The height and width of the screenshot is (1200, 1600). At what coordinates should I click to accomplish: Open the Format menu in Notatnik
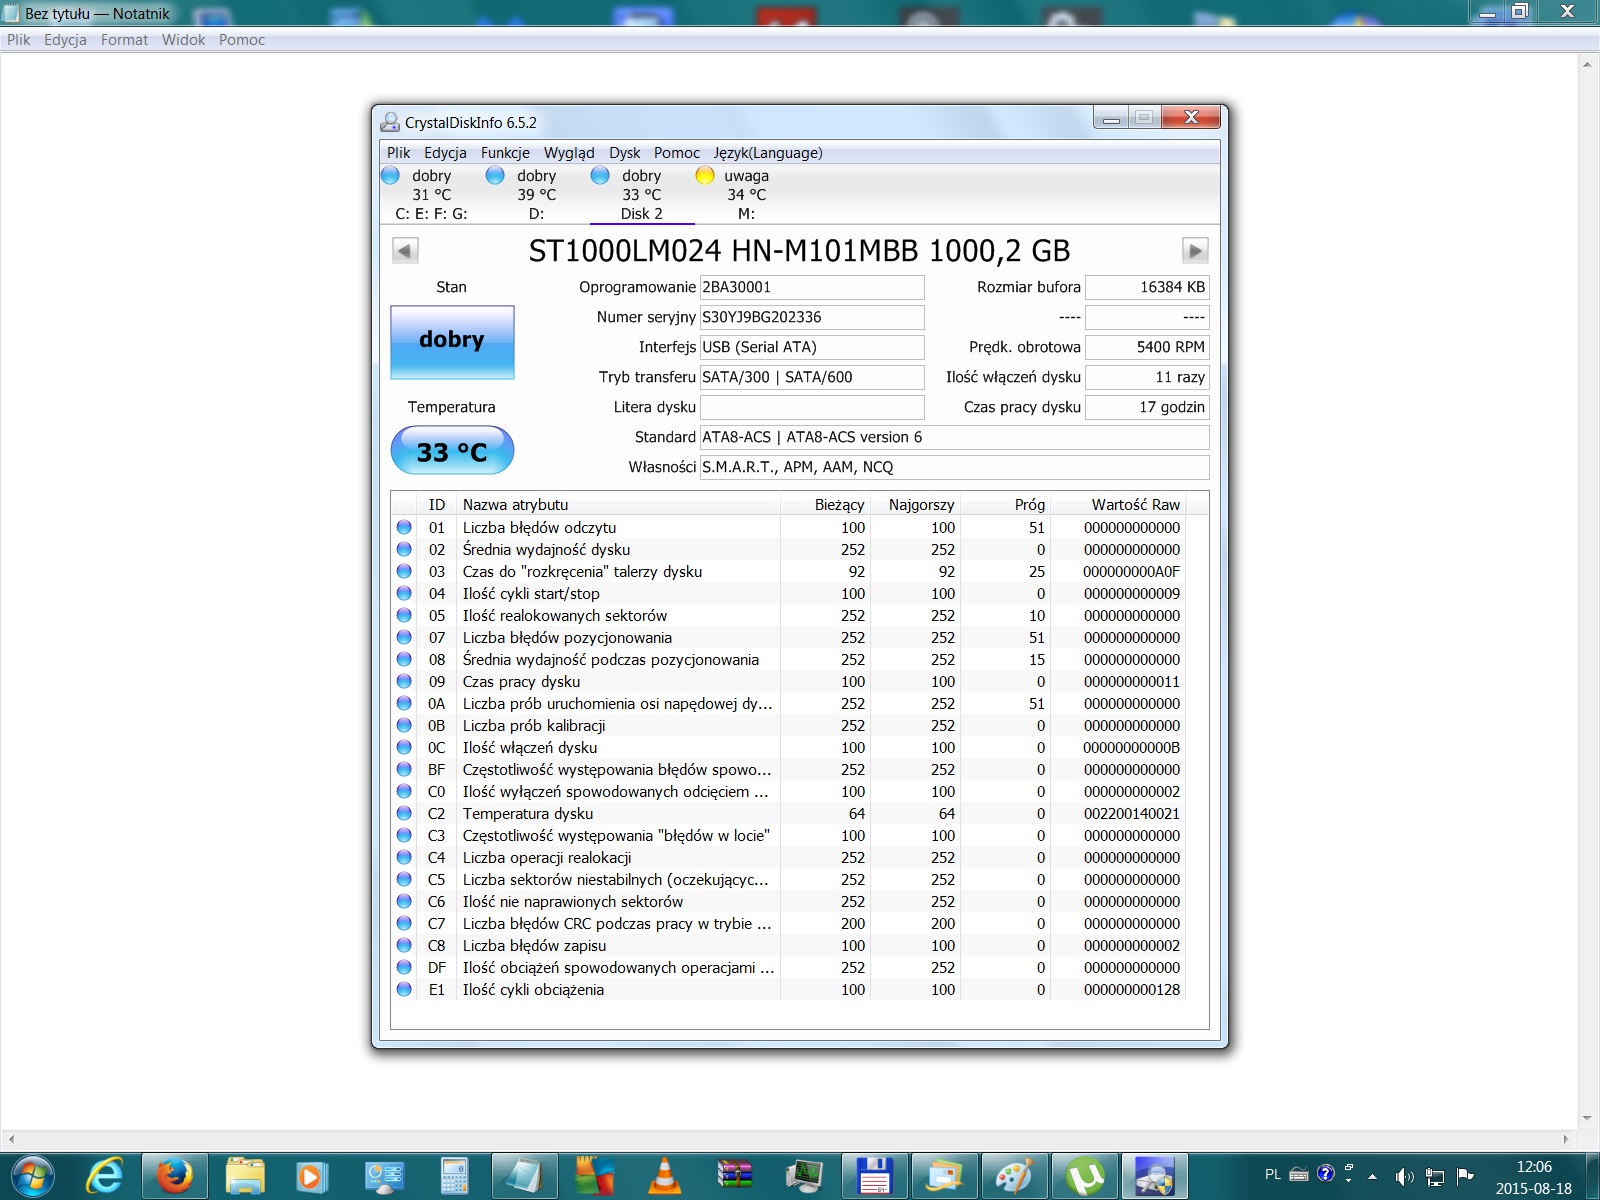[124, 40]
